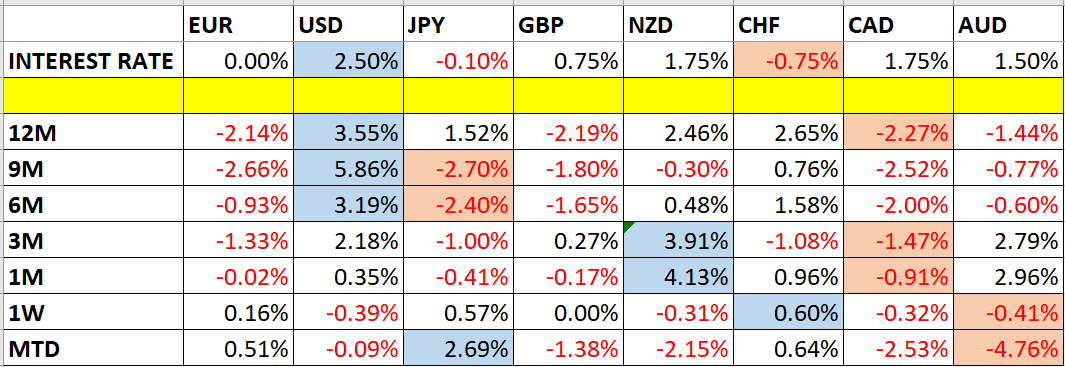Select the JPY MTD cell 2.69%
Screen dimensions: 1065x367
click(458, 349)
